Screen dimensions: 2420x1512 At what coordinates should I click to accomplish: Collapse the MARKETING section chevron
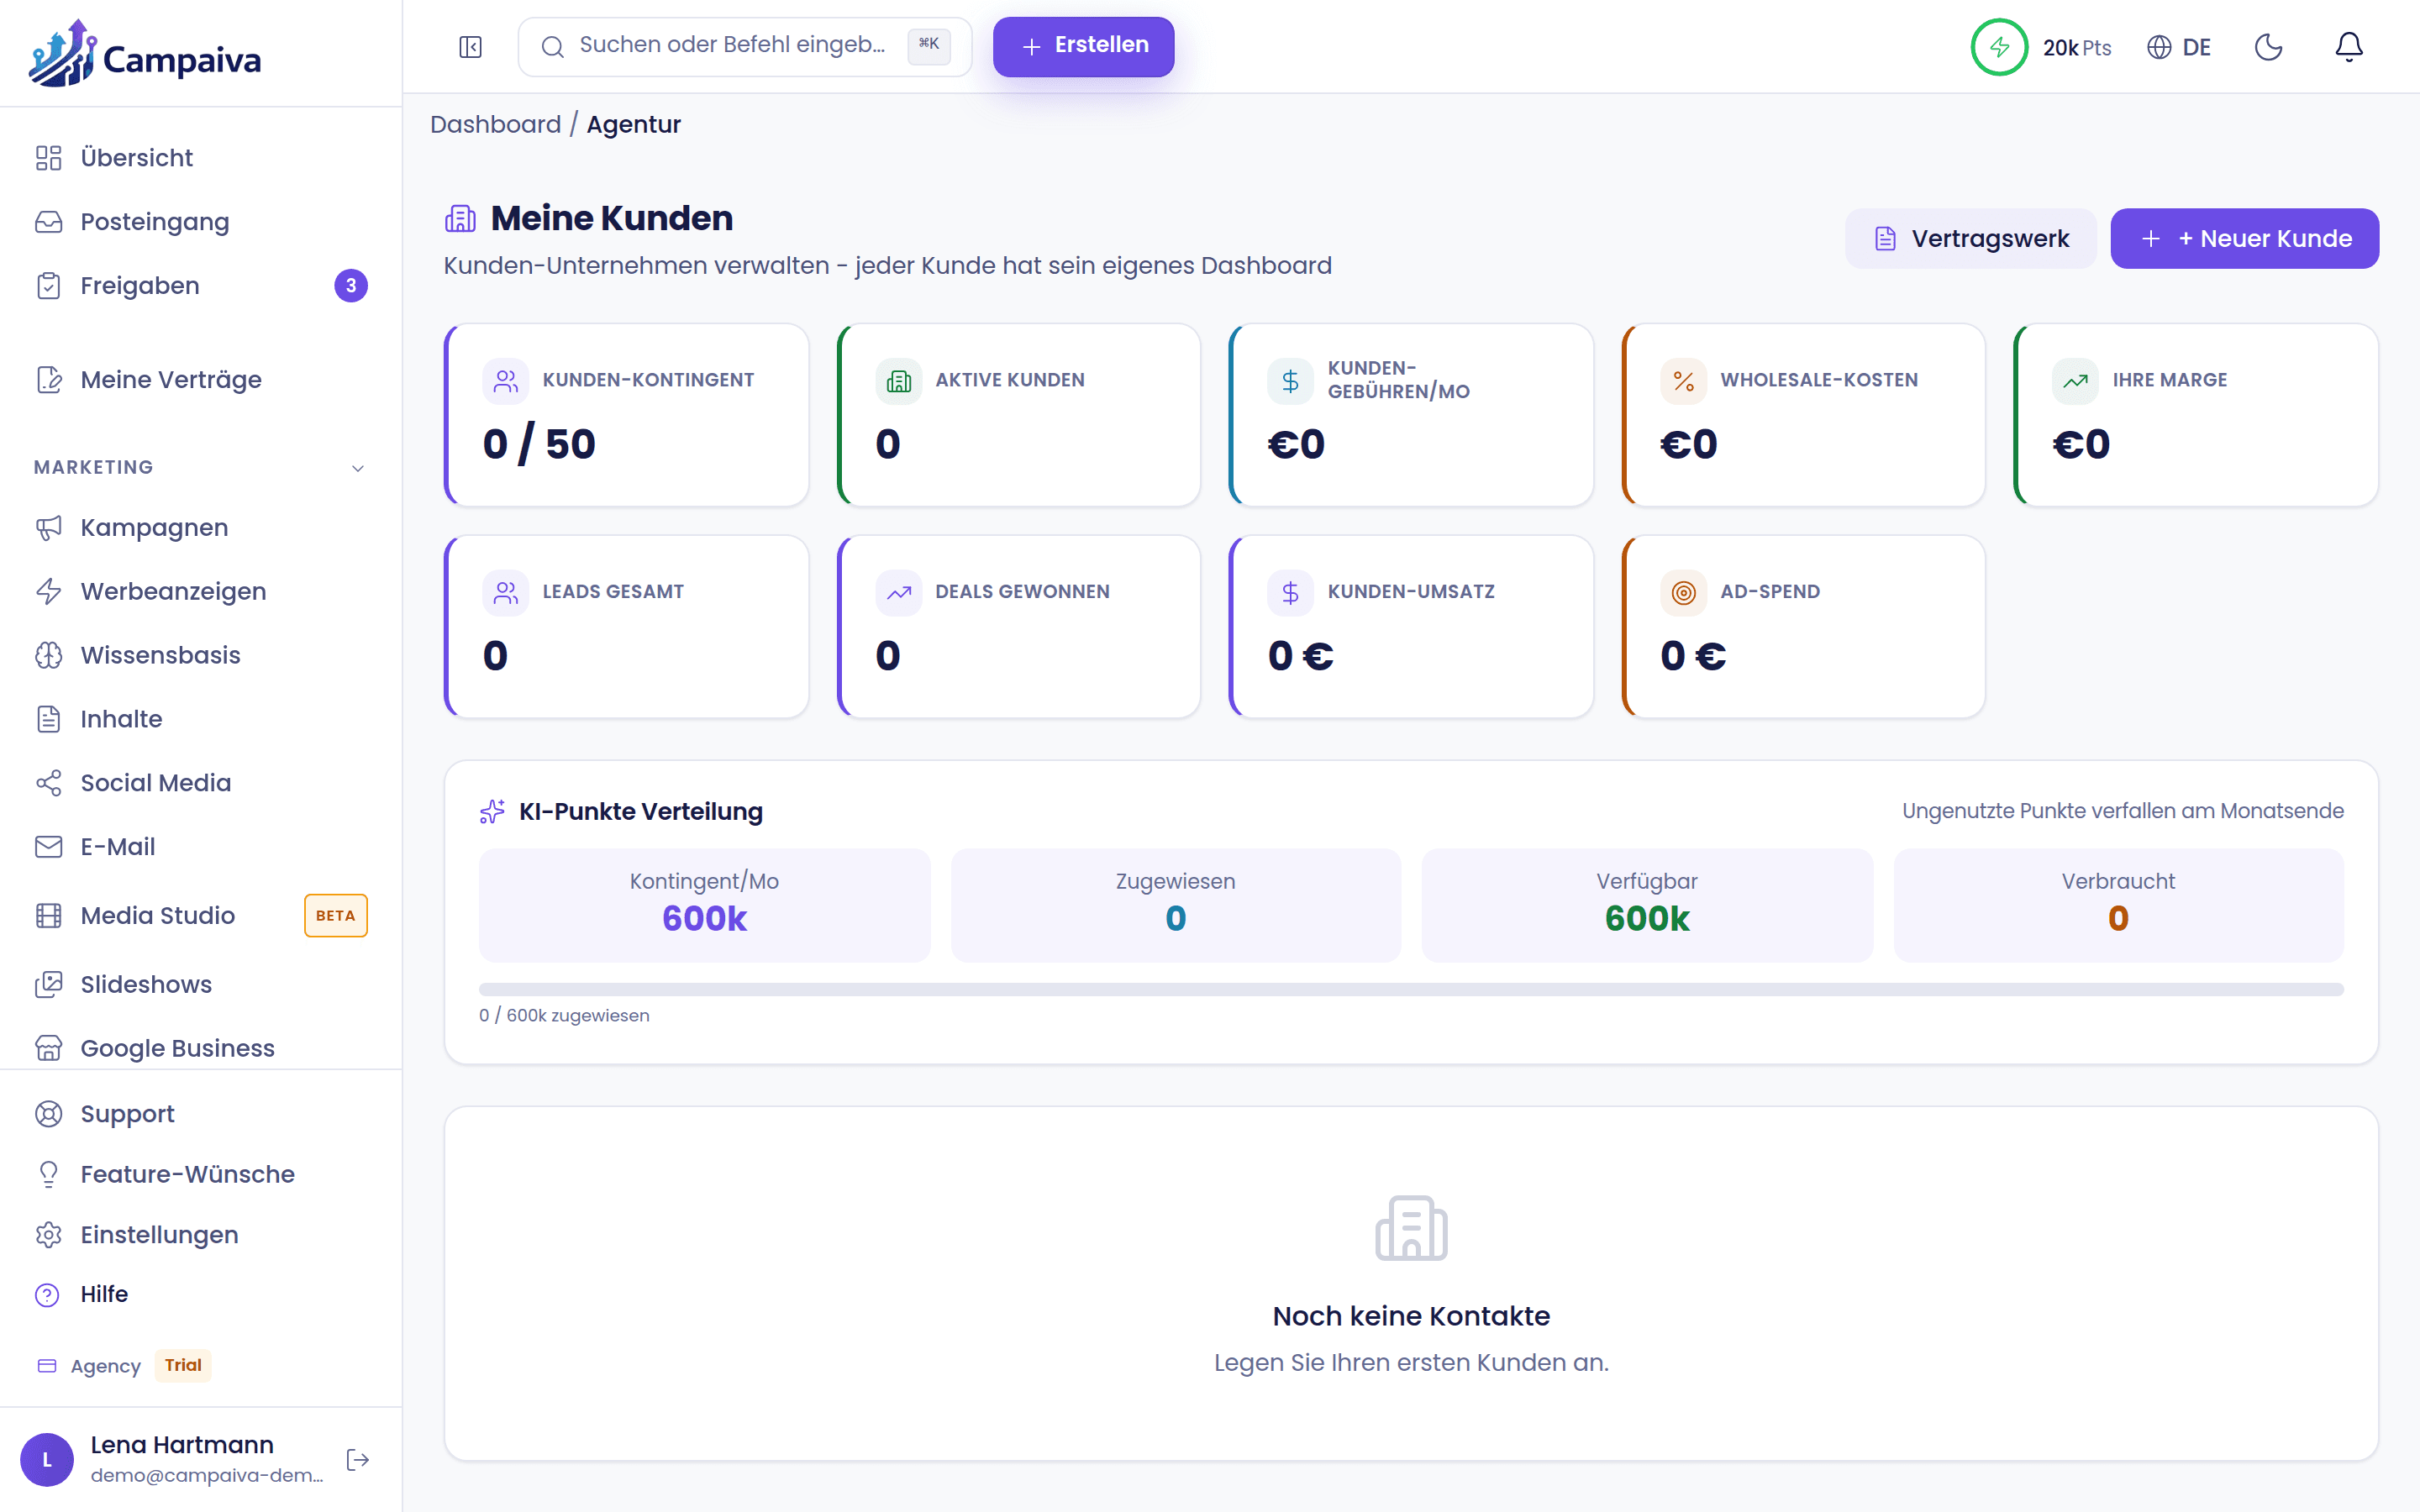358,468
